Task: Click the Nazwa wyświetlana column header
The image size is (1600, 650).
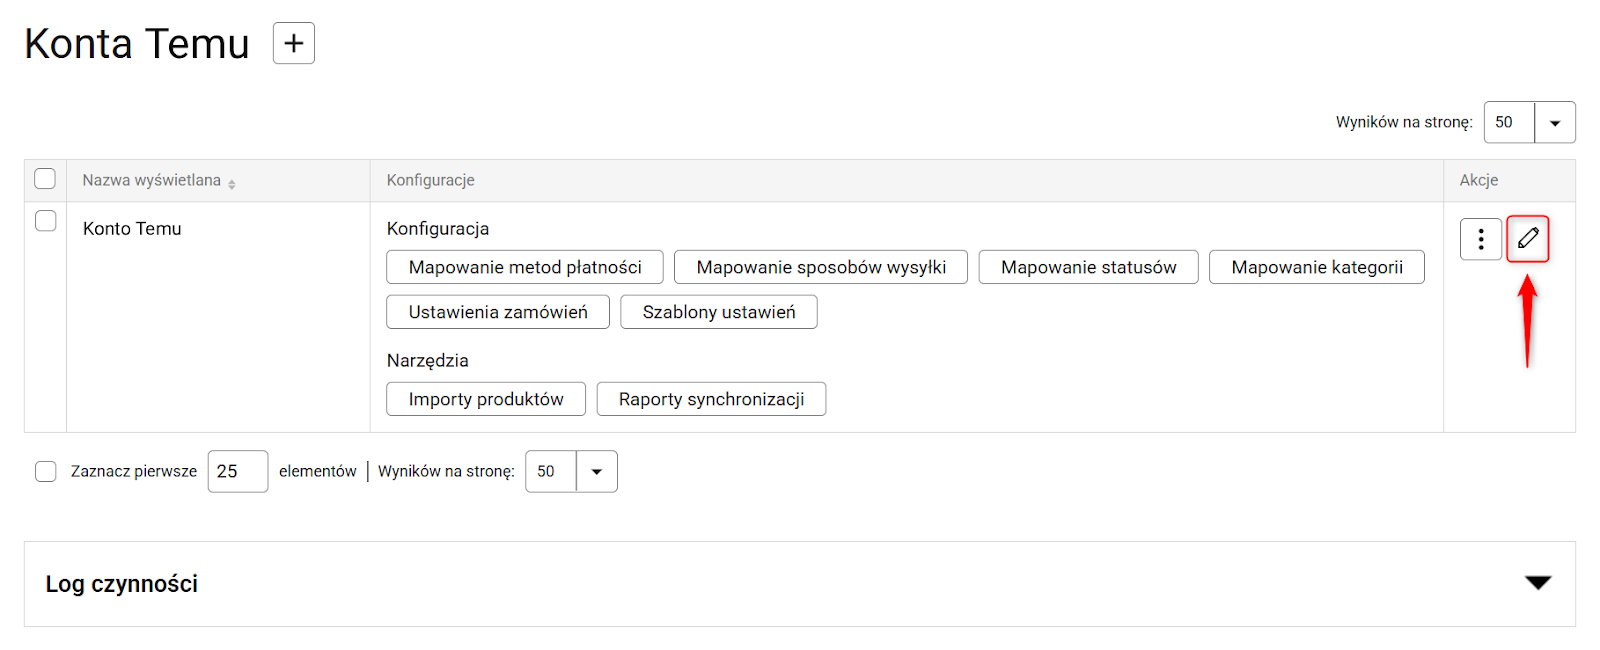Action: tap(152, 180)
